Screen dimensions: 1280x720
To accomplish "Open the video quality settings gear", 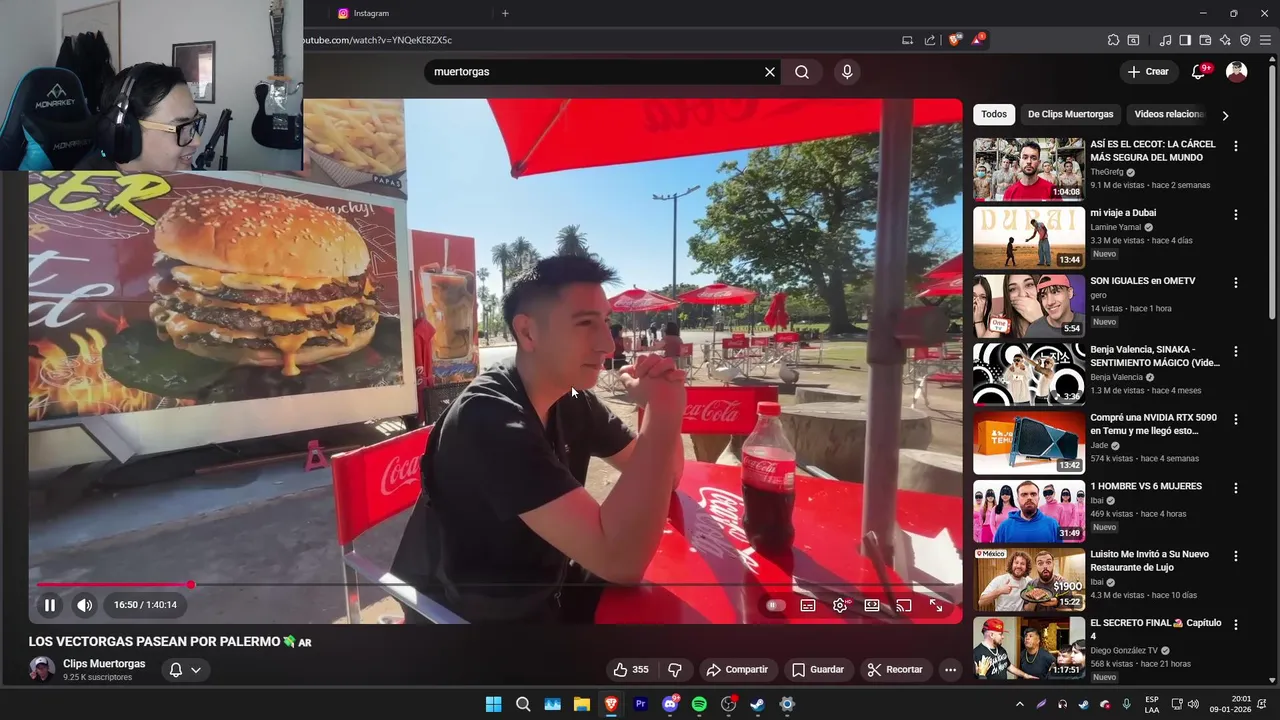I will click(840, 605).
